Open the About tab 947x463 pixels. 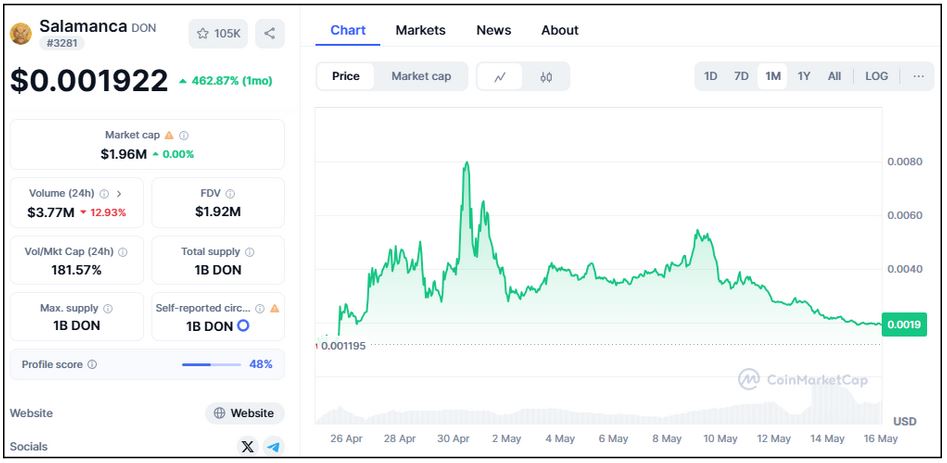[x=560, y=30]
